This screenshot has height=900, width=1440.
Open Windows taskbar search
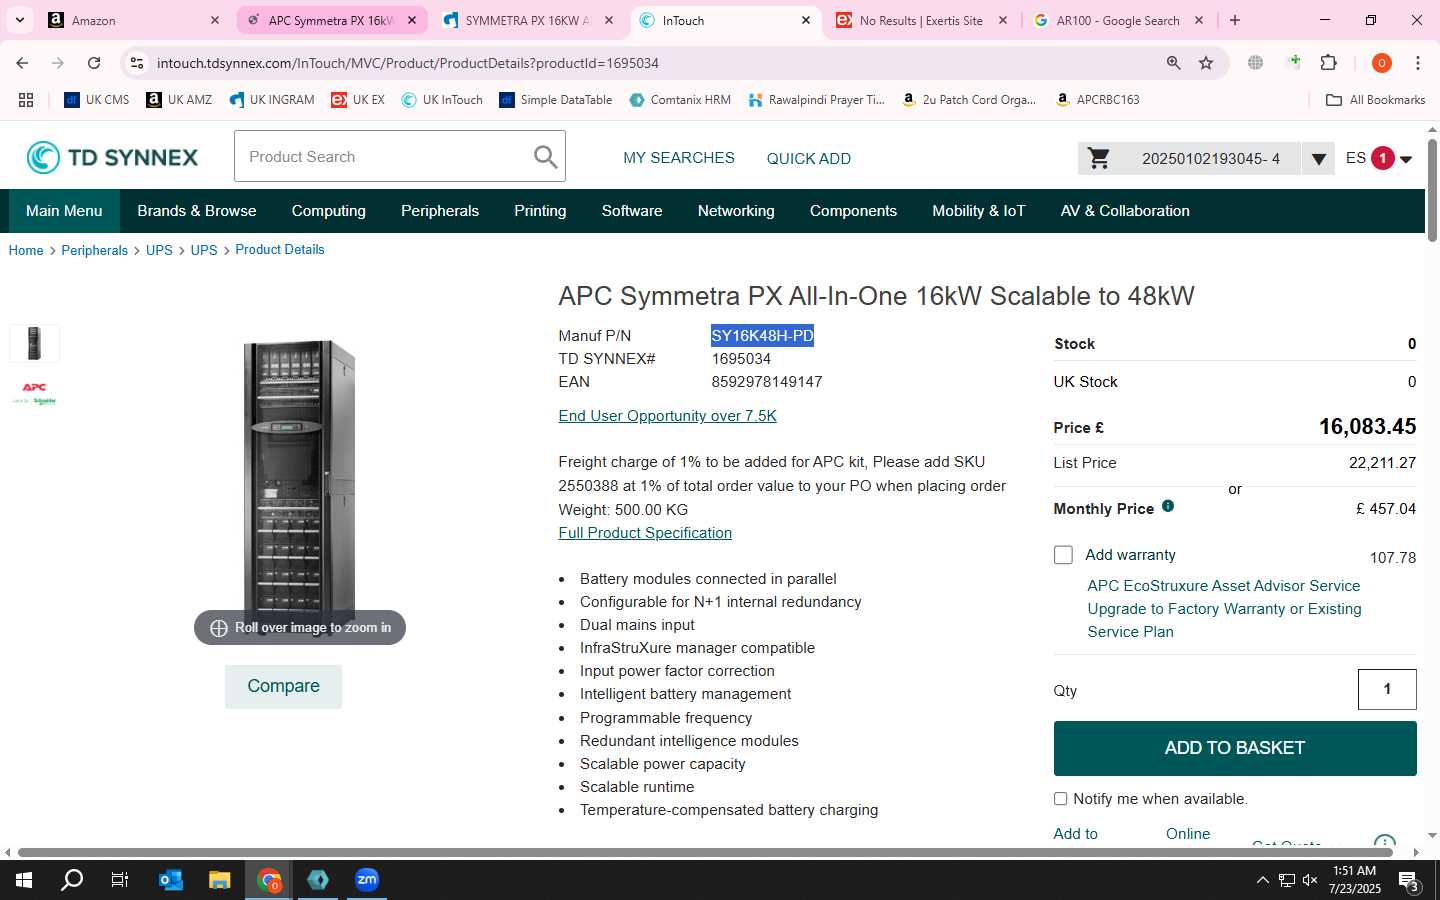pyautogui.click(x=72, y=880)
